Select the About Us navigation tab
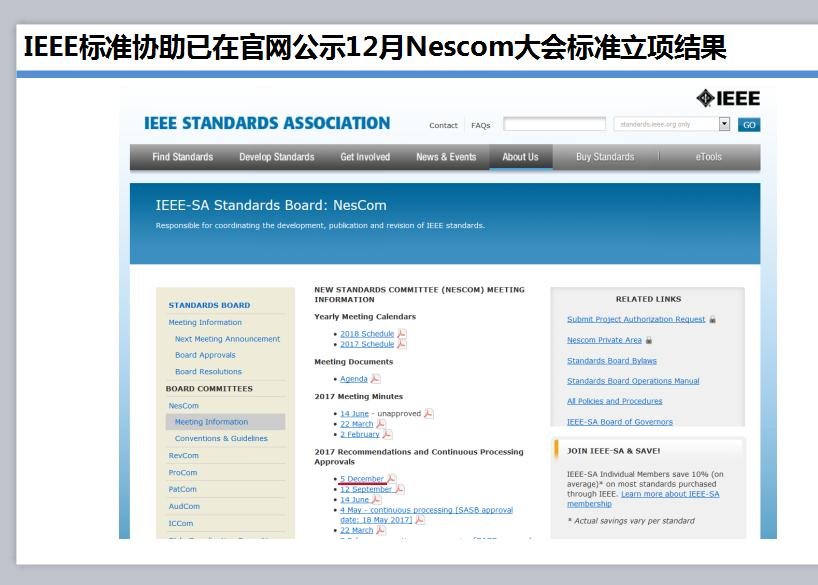The image size is (818, 585). (520, 157)
